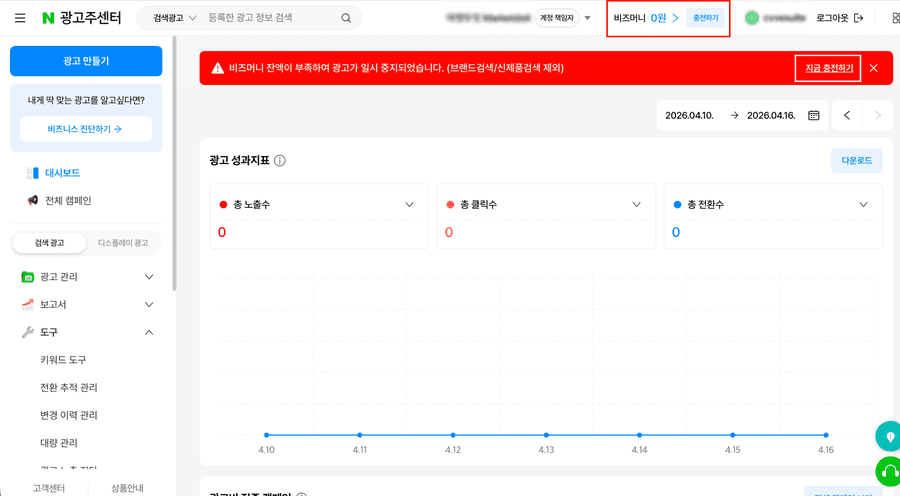900x496 pixels.
Task: Collapse the 도구 menu chevron
Action: [x=149, y=332]
